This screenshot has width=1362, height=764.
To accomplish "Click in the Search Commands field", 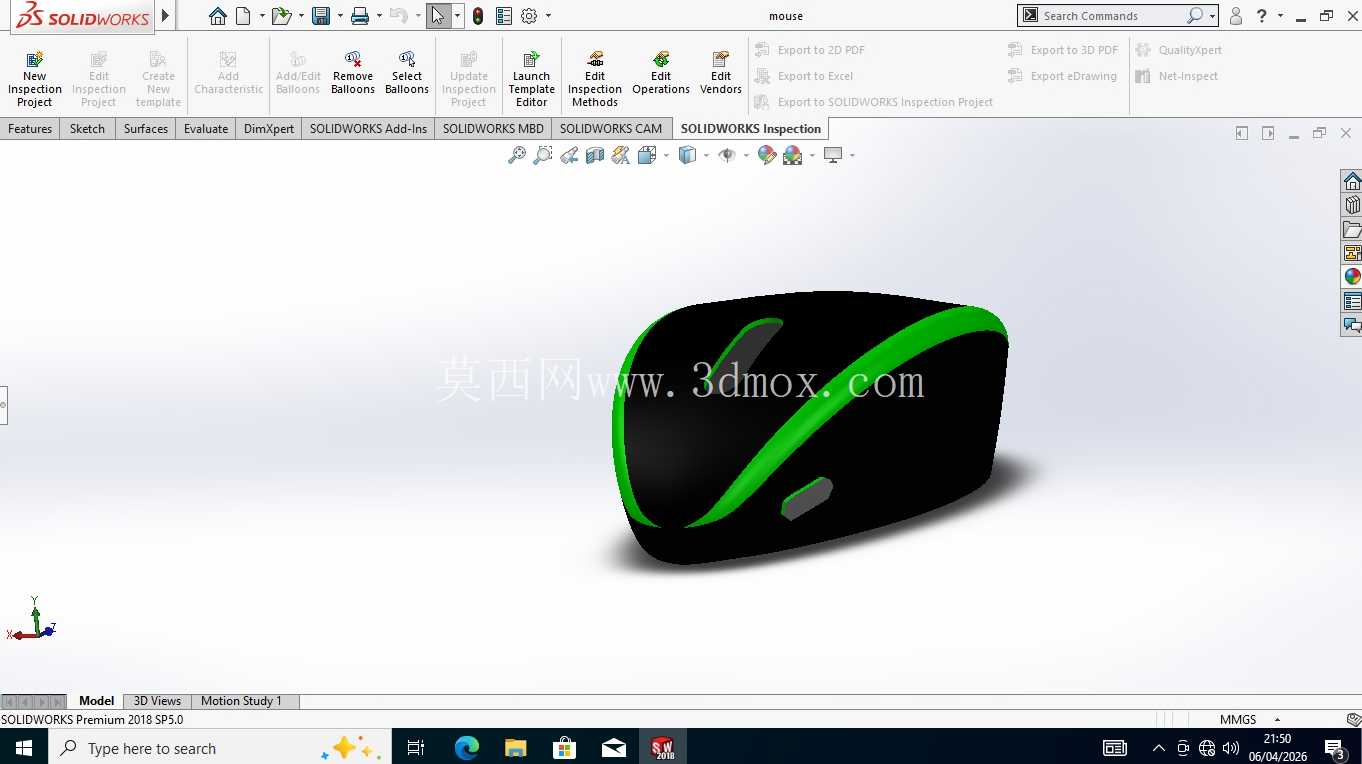I will click(x=1112, y=16).
